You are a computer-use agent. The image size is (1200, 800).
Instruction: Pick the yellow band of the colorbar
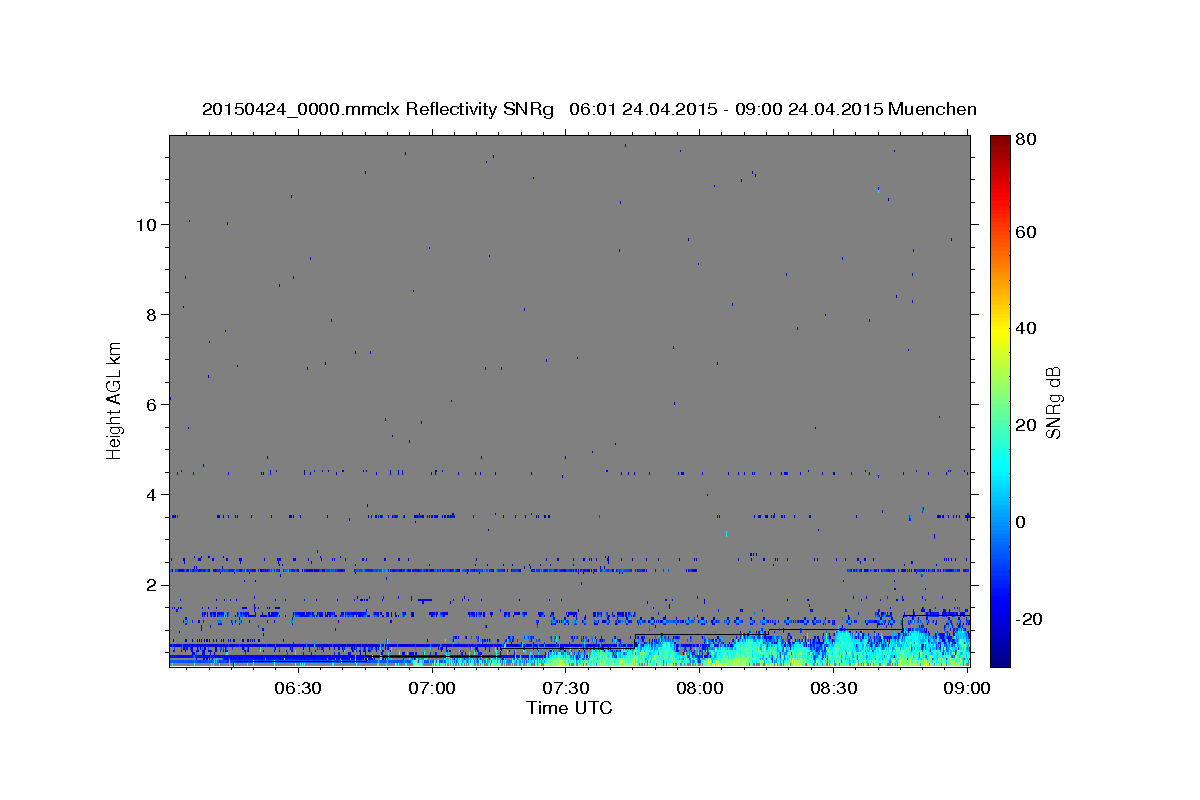[x=1000, y=330]
